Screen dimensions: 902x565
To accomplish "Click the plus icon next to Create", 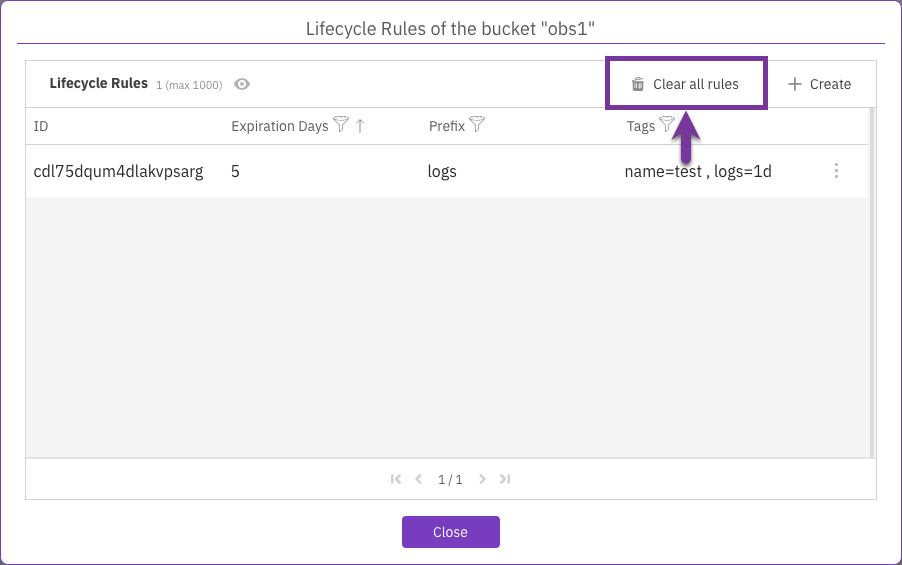I will click(x=795, y=84).
